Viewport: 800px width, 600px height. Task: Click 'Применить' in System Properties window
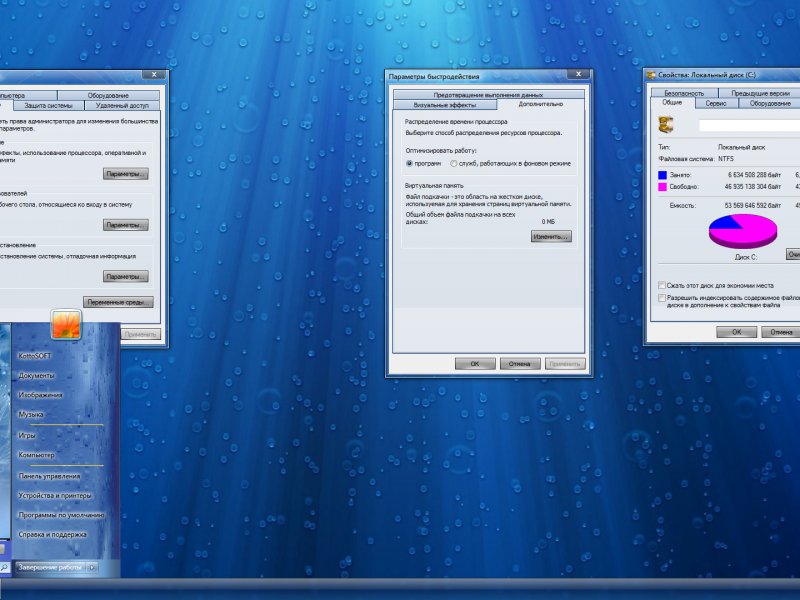click(x=141, y=334)
